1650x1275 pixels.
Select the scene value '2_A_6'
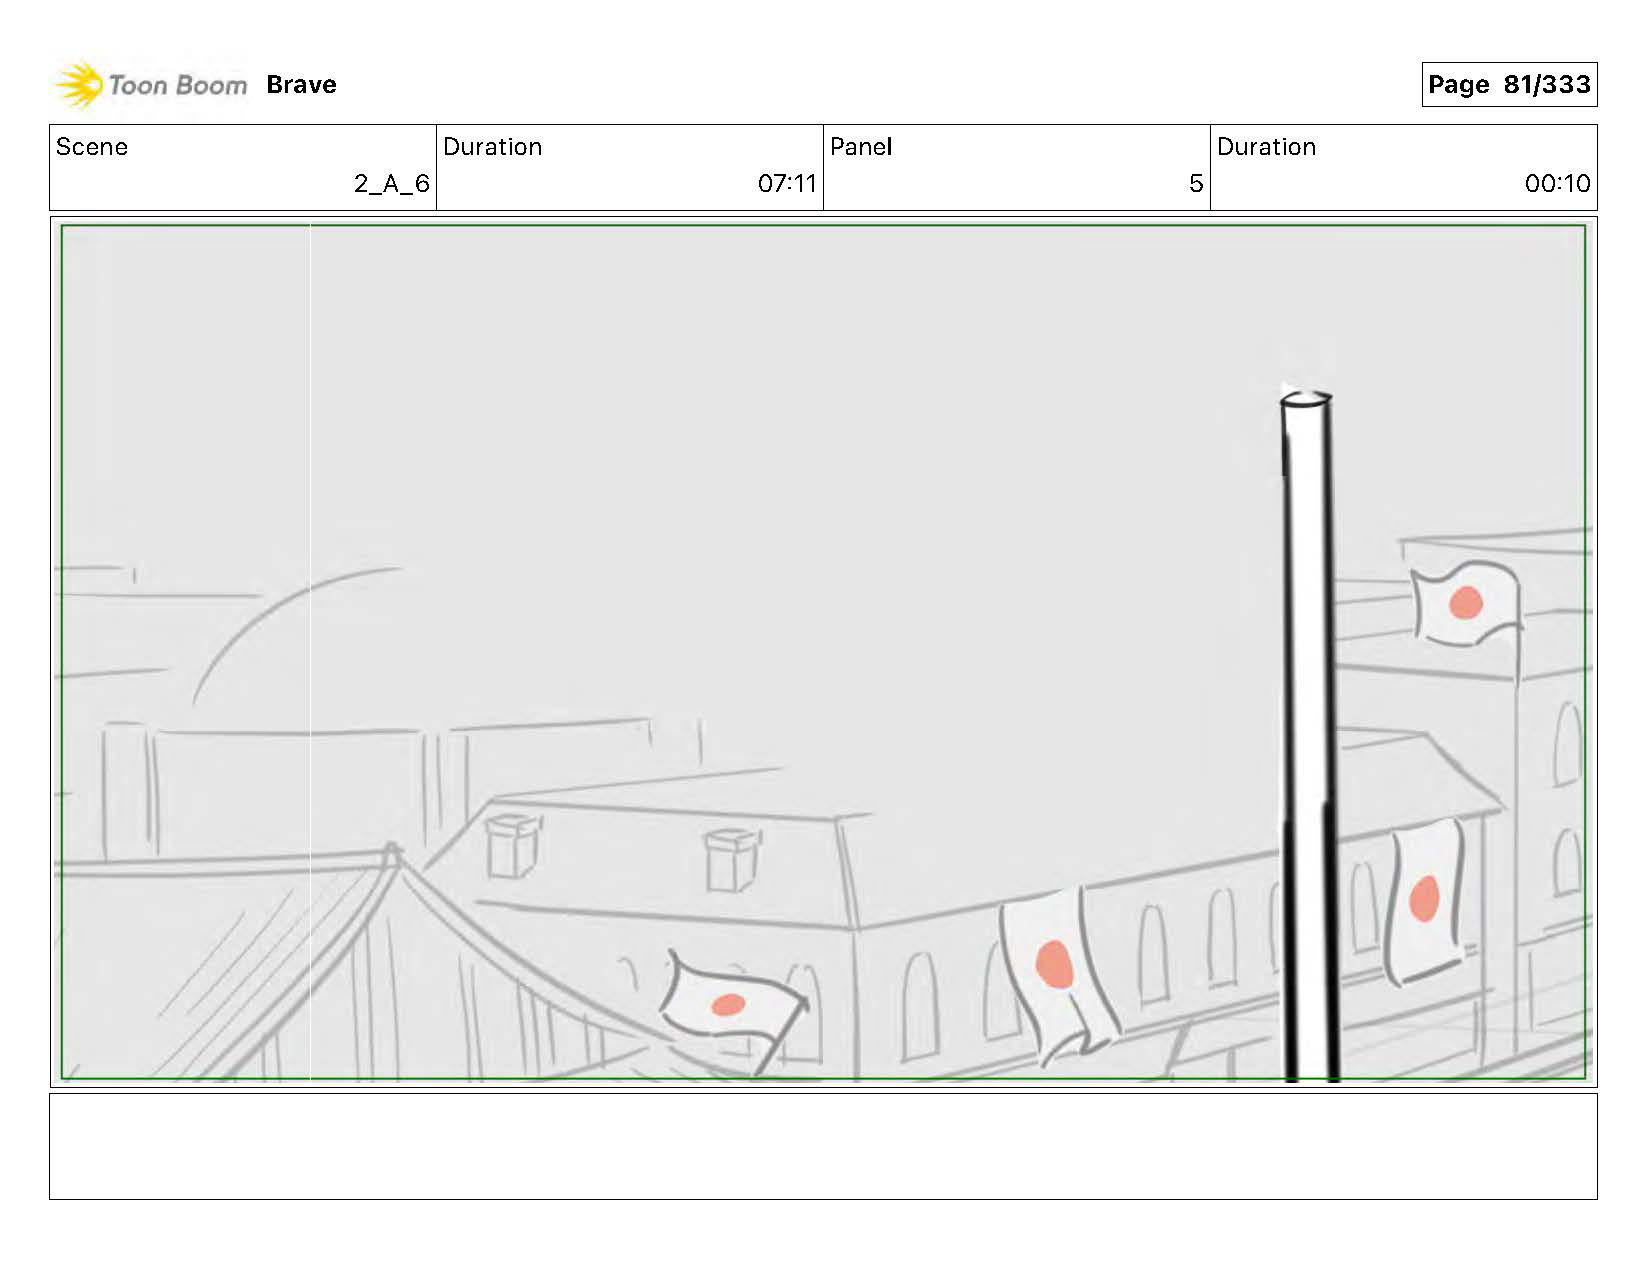click(391, 184)
